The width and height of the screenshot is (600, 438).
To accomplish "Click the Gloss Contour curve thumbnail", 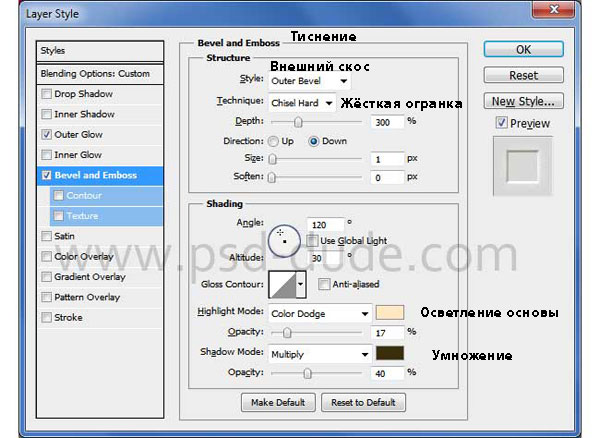I will coord(283,284).
